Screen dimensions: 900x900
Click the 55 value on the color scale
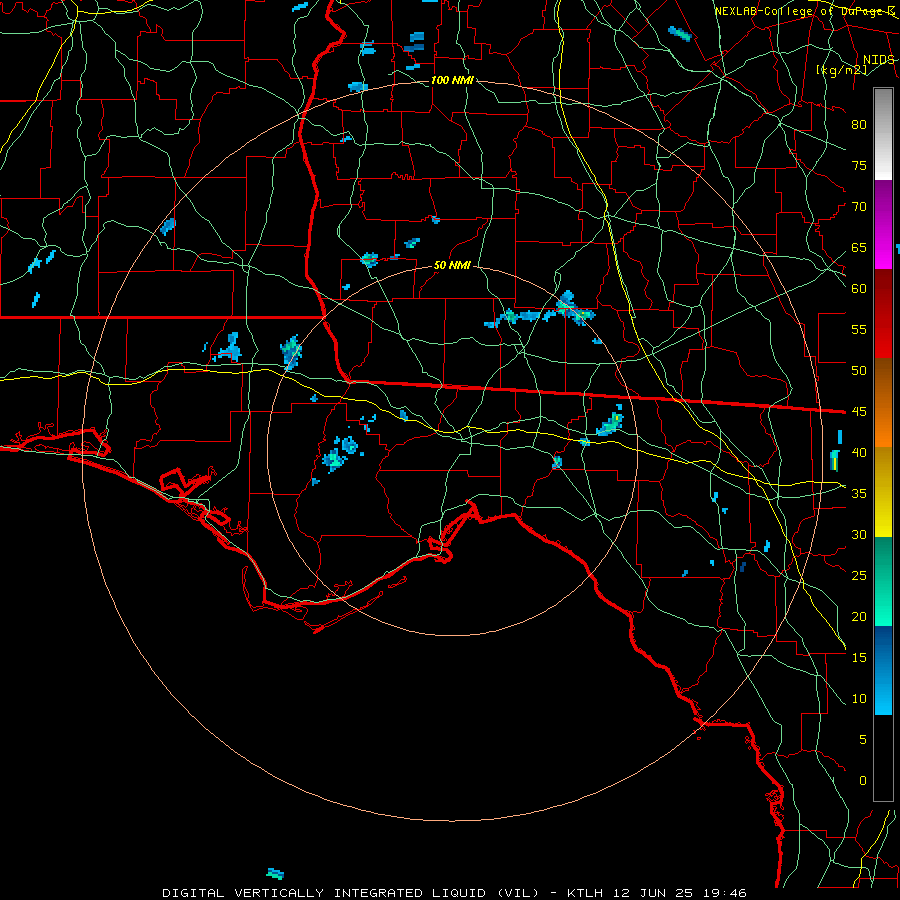[x=859, y=330]
